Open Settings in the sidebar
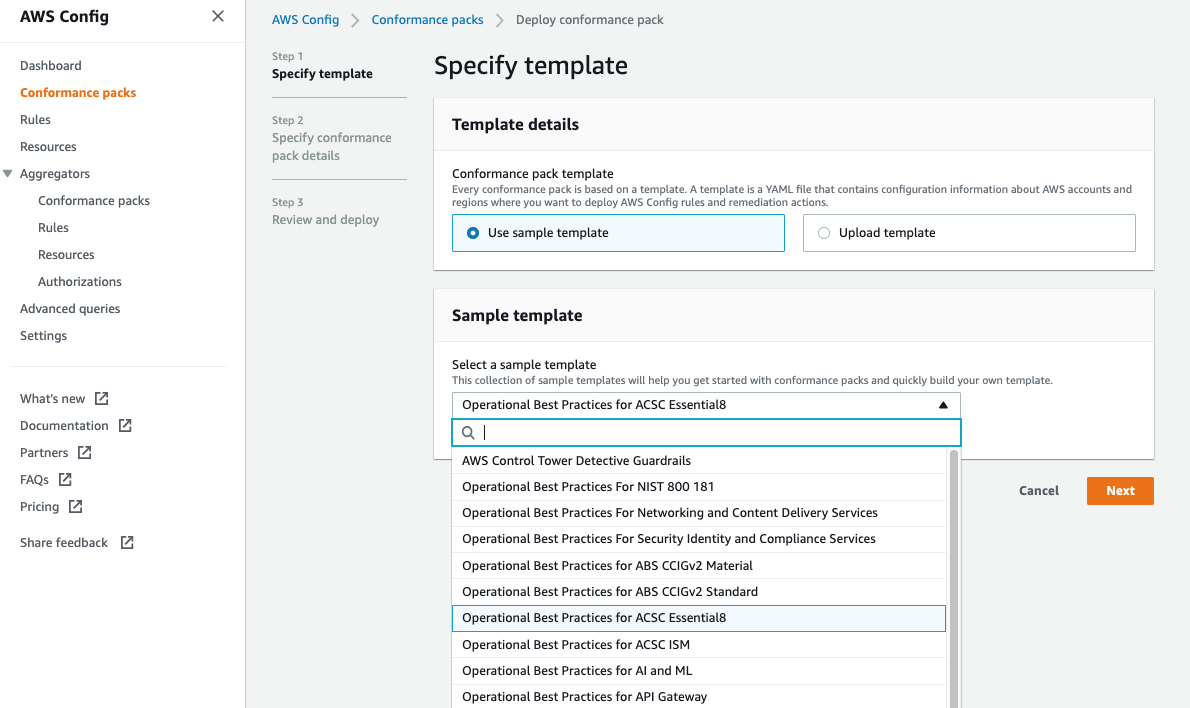 (x=43, y=335)
